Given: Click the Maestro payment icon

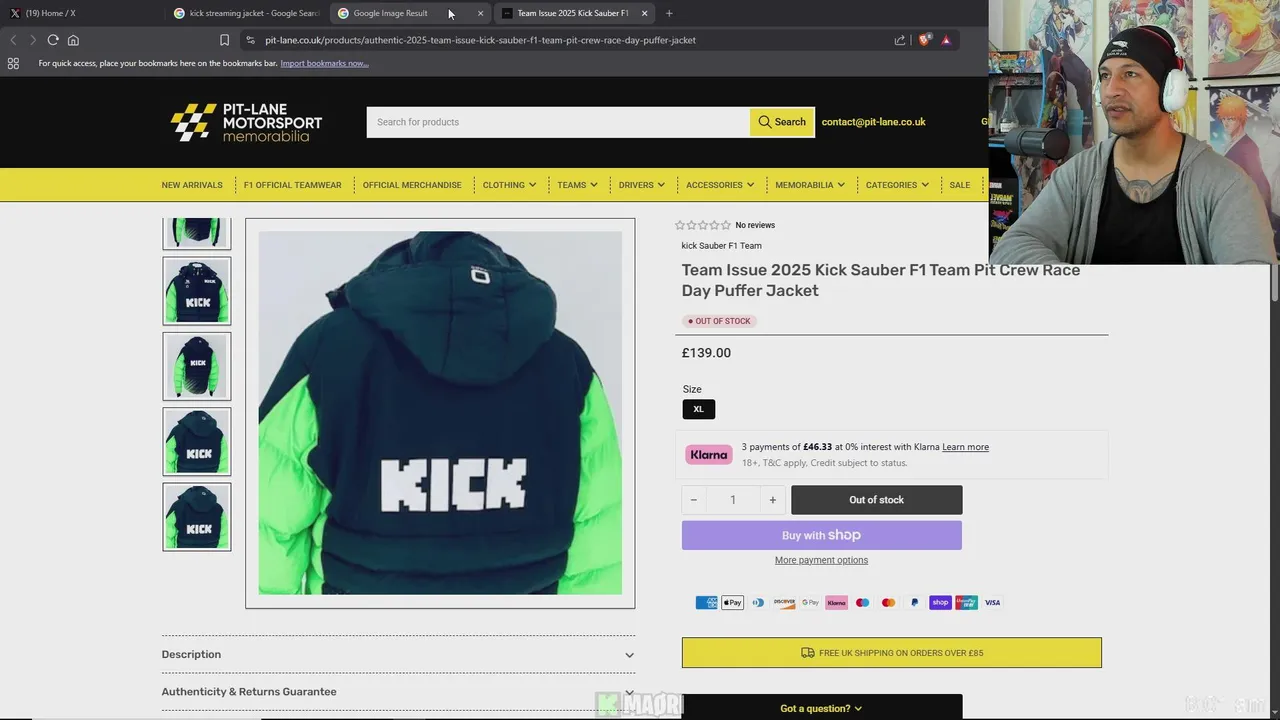Looking at the screenshot, I should pos(862,602).
